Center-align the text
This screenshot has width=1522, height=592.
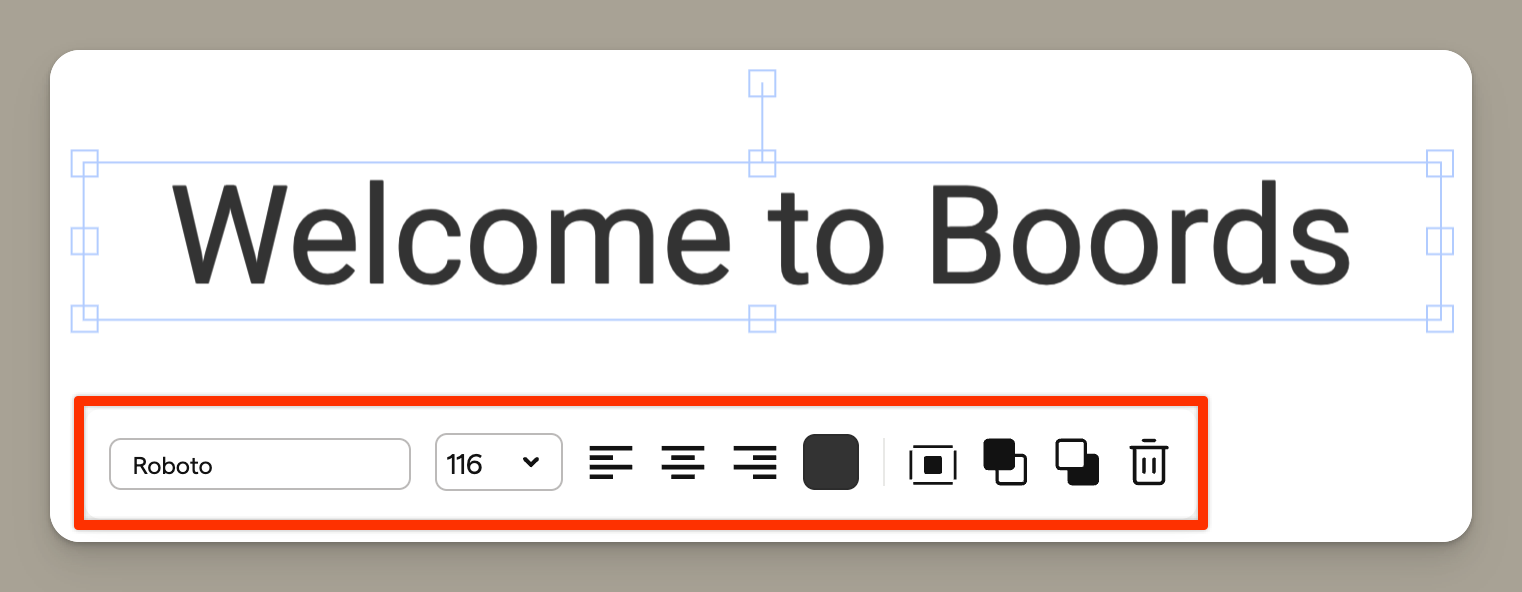point(683,462)
